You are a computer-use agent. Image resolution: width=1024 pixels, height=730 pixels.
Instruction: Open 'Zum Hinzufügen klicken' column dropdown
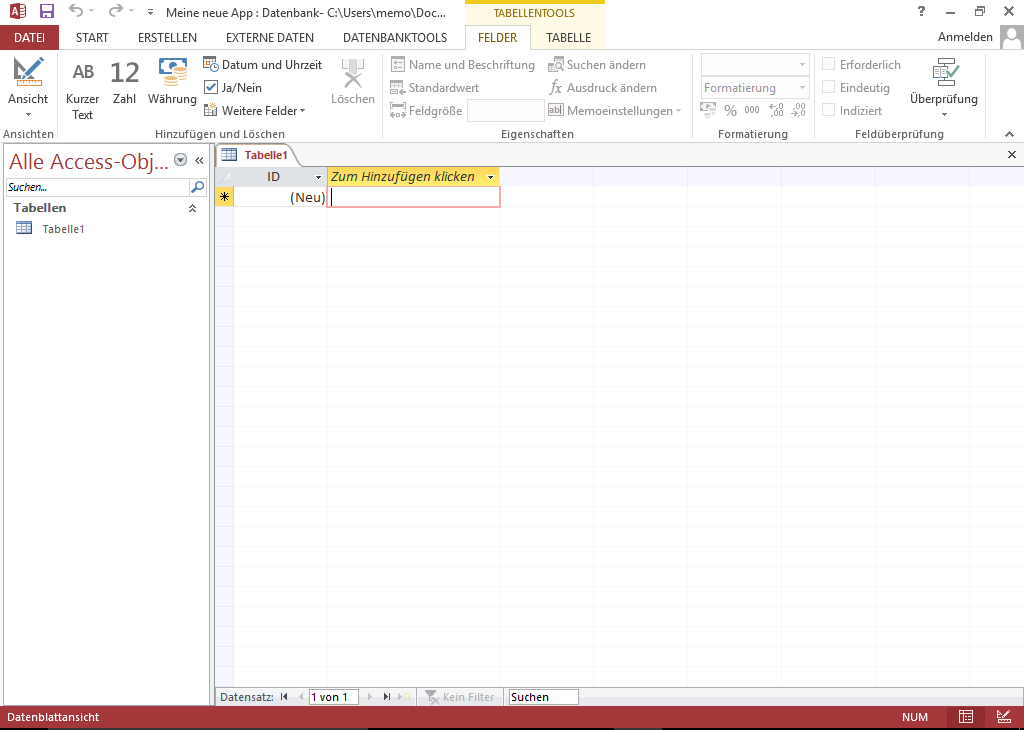coord(490,177)
